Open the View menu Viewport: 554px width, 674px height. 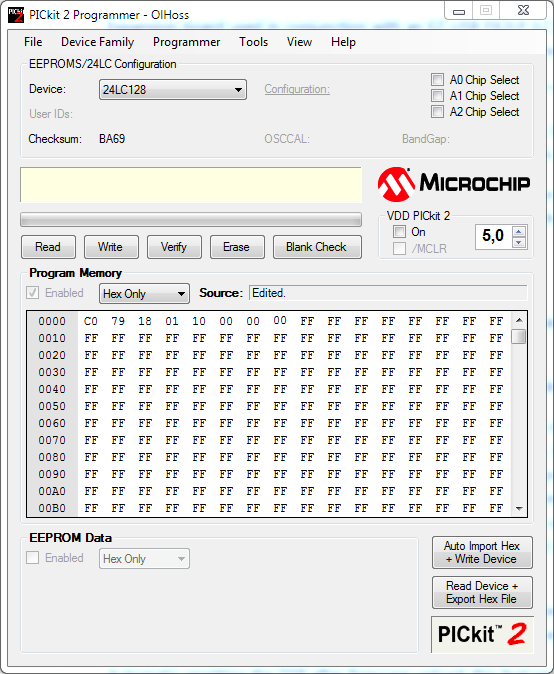pyautogui.click(x=299, y=42)
